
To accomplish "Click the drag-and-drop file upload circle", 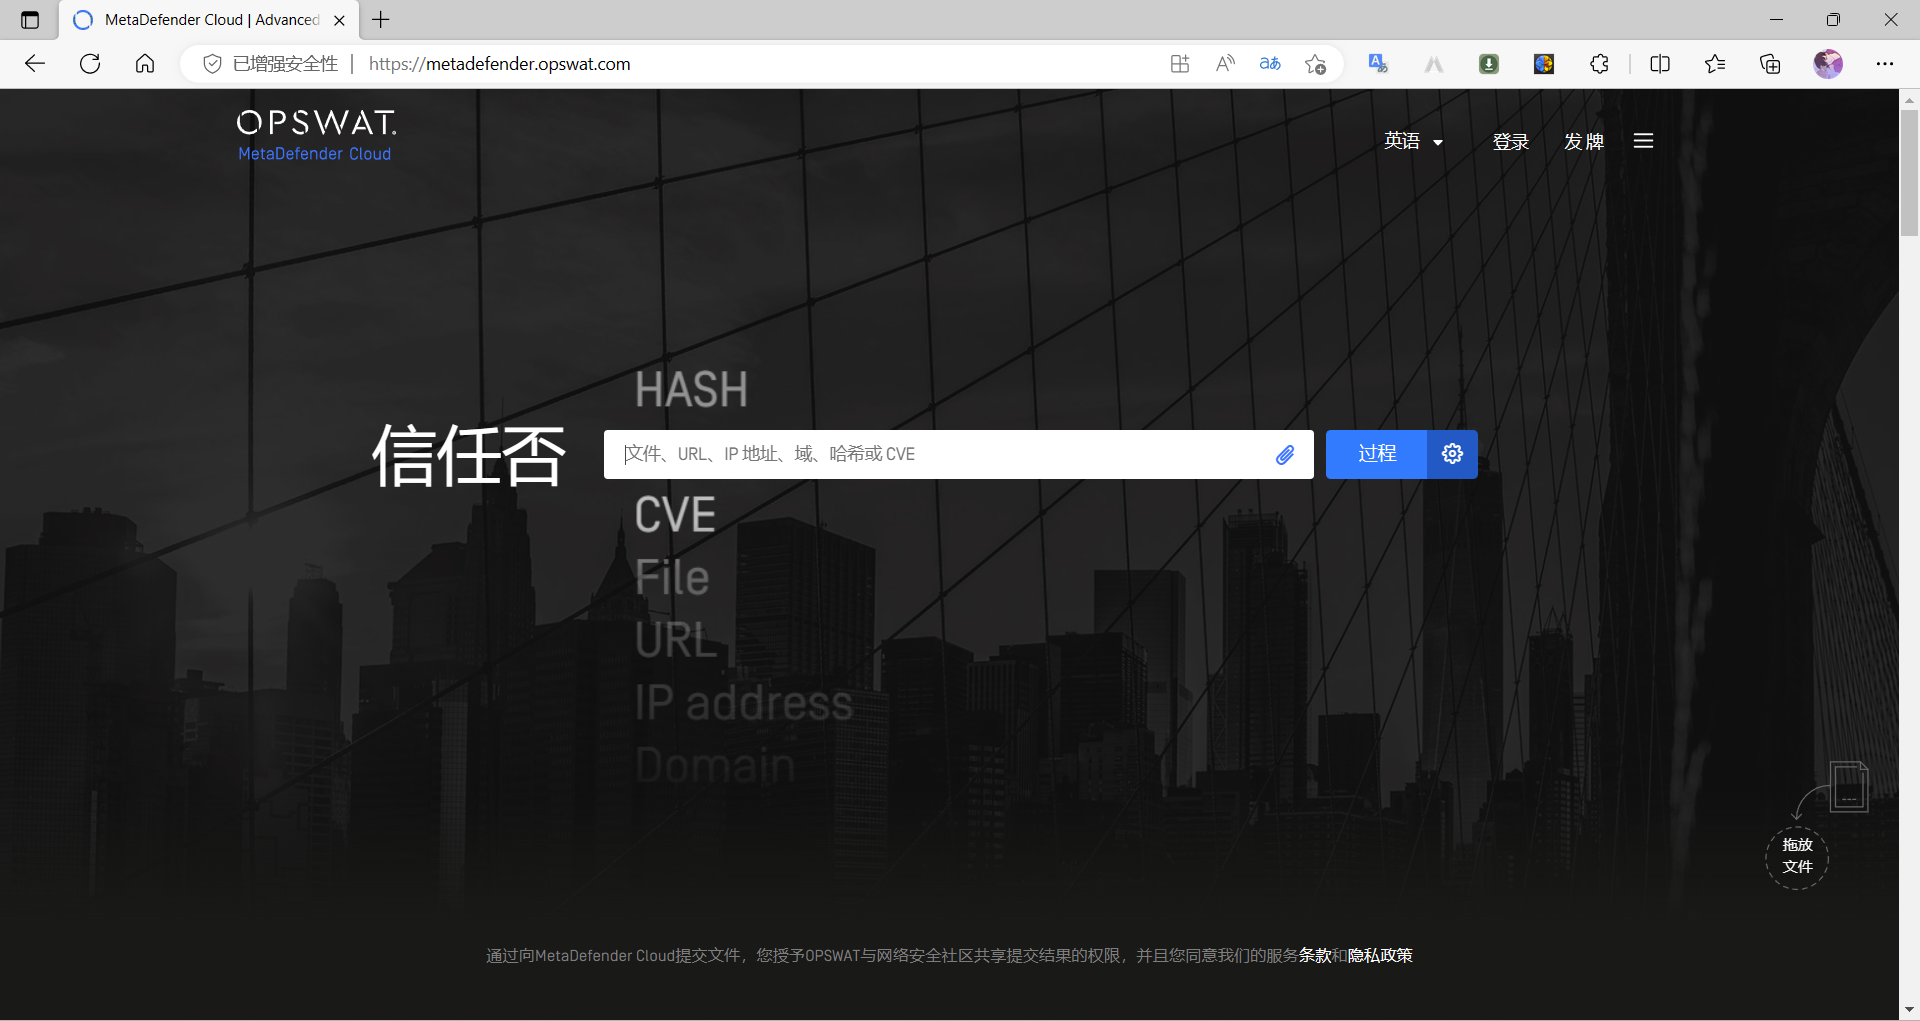I will (x=1797, y=857).
